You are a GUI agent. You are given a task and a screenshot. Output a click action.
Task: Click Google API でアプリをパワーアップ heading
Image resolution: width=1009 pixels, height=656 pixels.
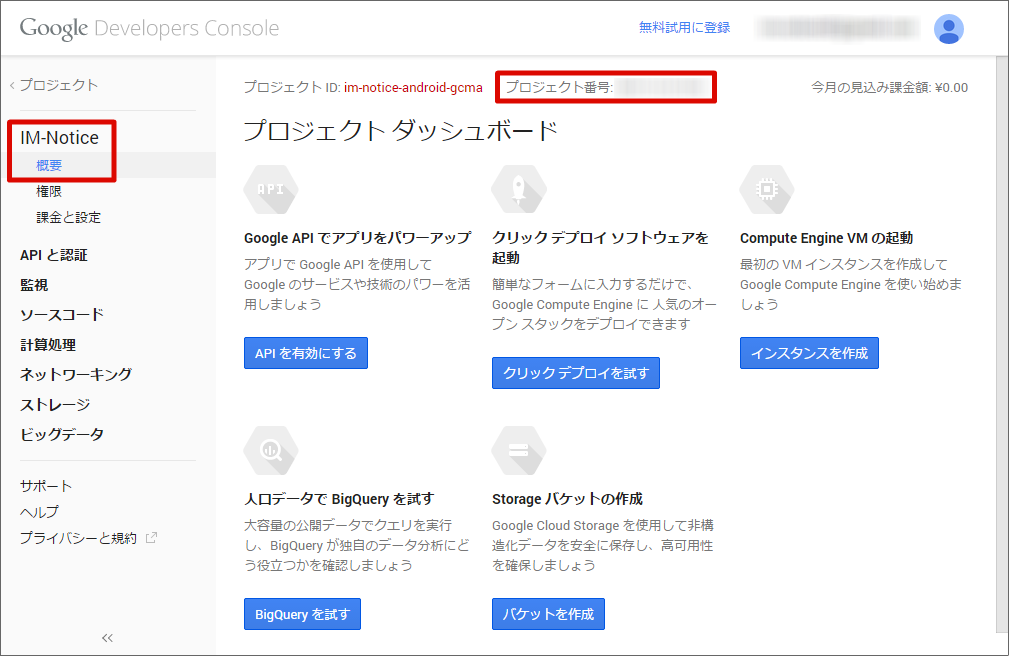357,238
